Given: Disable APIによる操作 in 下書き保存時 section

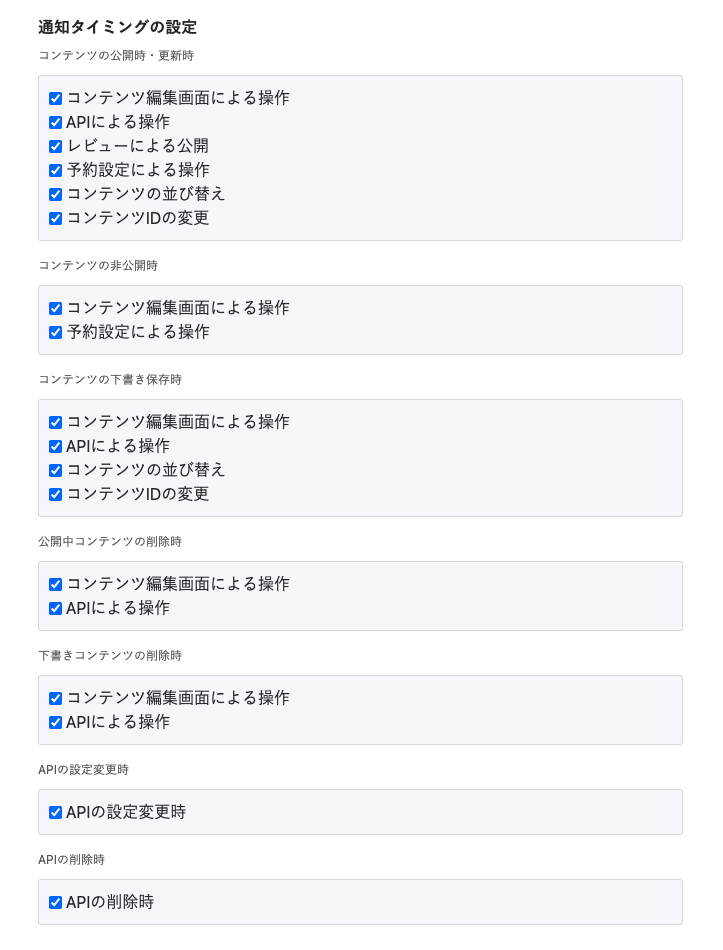Looking at the screenshot, I should 56,447.
